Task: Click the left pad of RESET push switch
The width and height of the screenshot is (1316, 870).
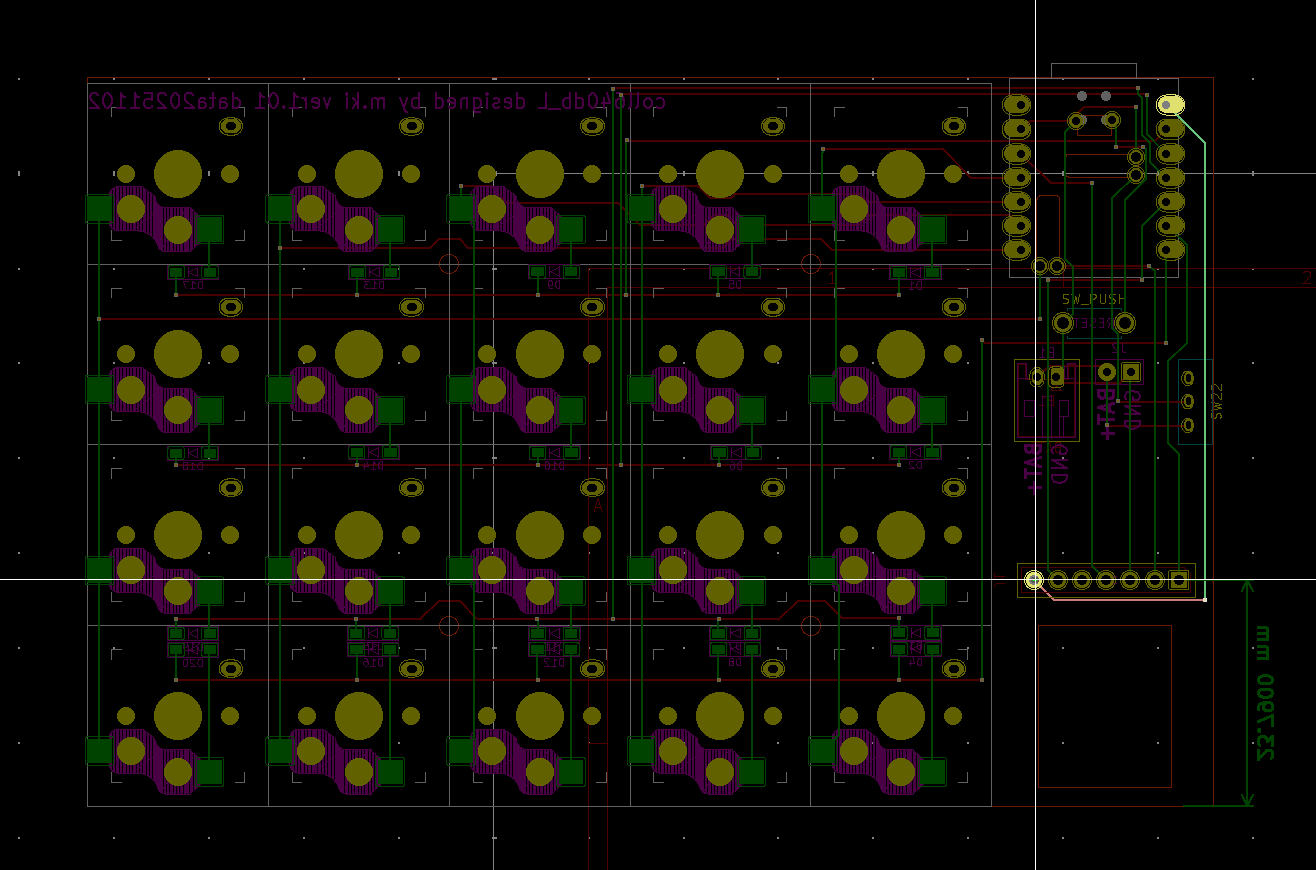Action: tap(1063, 323)
